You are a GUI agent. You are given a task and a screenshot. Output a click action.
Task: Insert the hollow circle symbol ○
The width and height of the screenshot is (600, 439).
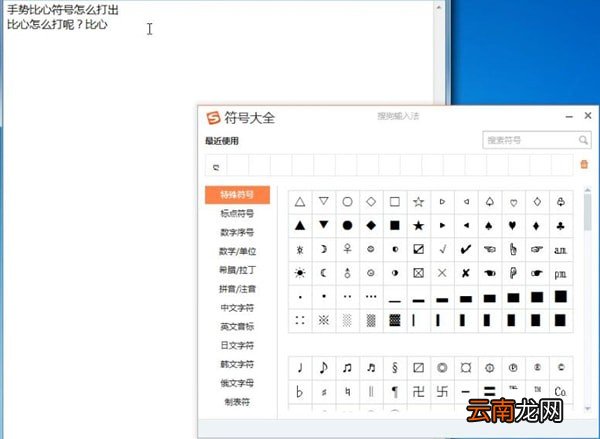click(347, 202)
